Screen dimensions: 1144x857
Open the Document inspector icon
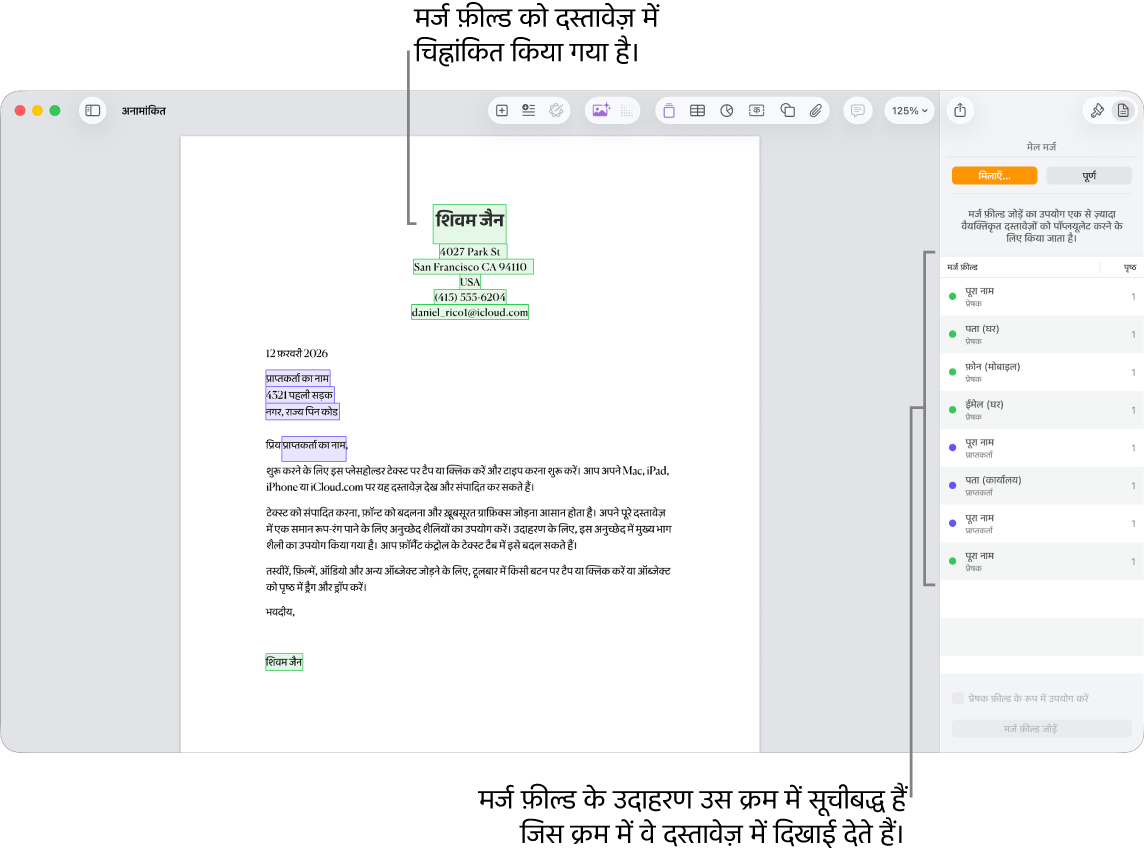[1124, 111]
